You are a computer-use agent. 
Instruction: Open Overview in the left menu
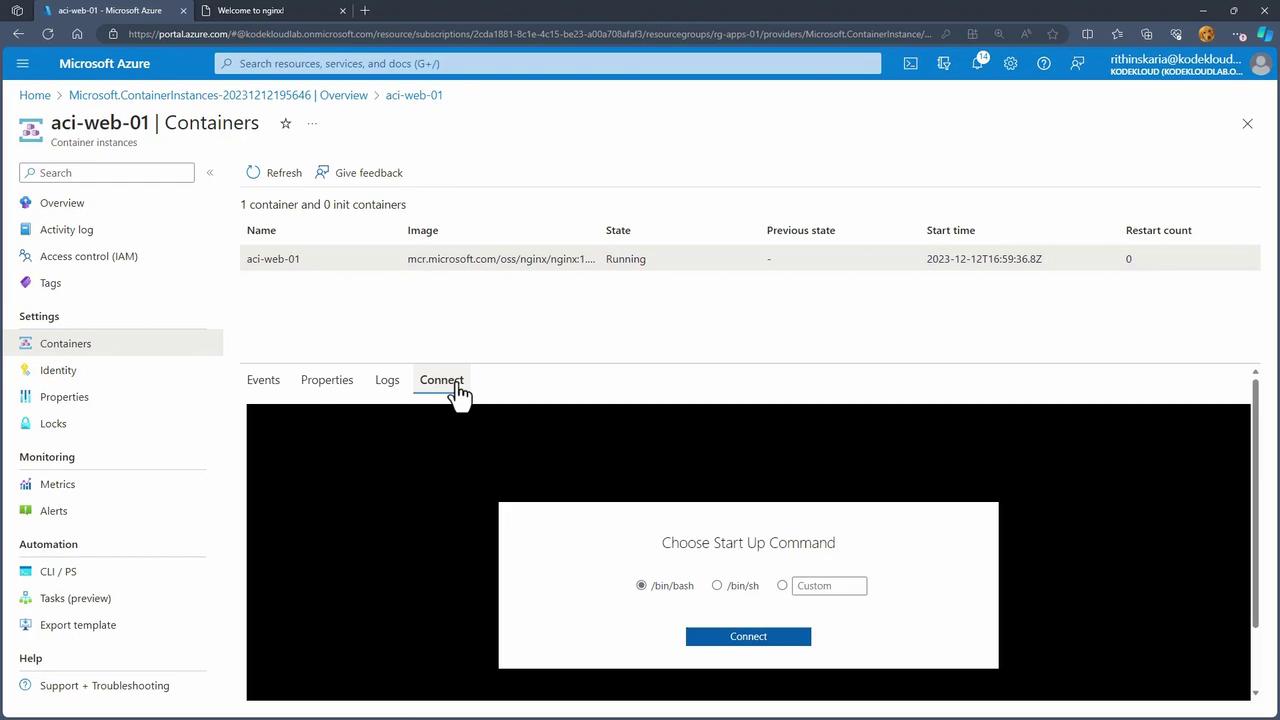[62, 203]
